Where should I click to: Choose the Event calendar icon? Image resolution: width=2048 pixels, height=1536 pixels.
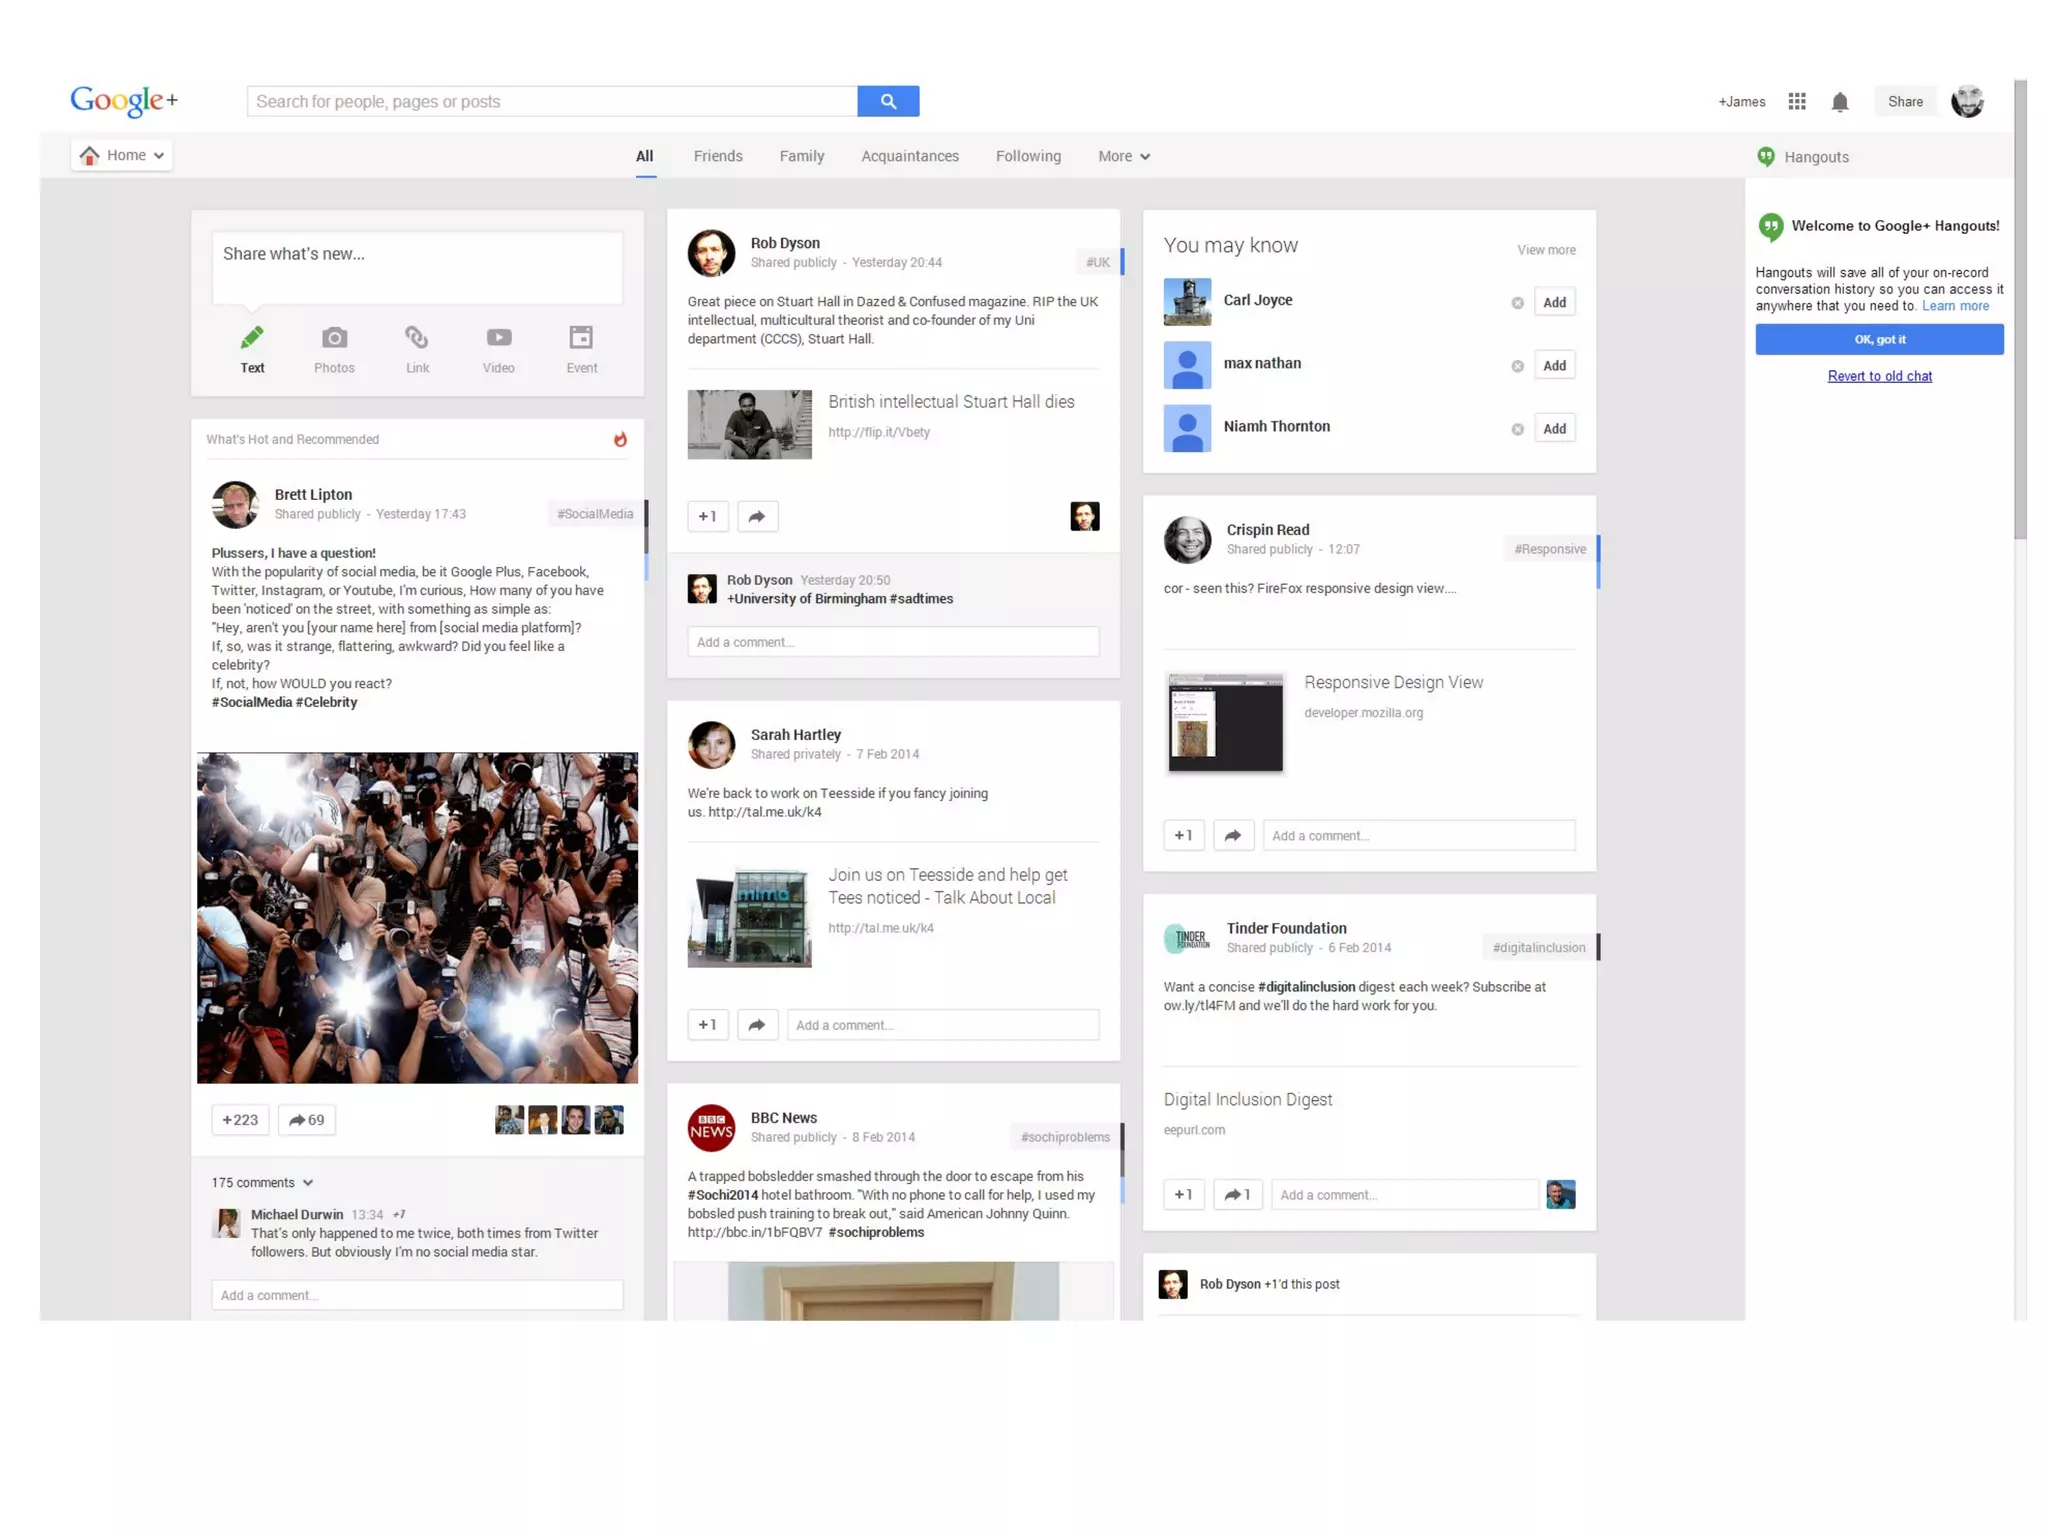(581, 339)
